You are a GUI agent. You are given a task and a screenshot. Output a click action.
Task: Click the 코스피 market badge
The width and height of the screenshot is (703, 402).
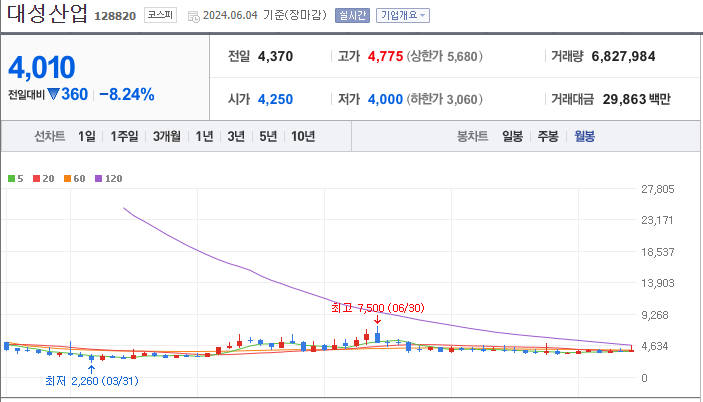tap(160, 15)
